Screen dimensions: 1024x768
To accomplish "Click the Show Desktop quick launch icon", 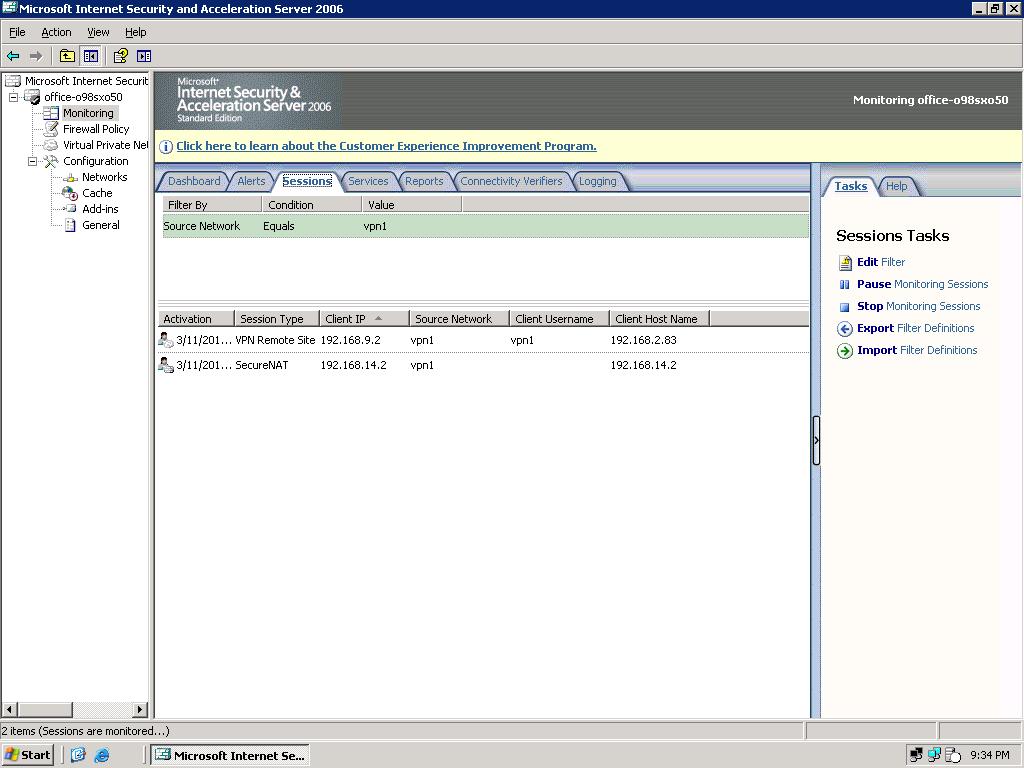I will [x=78, y=756].
